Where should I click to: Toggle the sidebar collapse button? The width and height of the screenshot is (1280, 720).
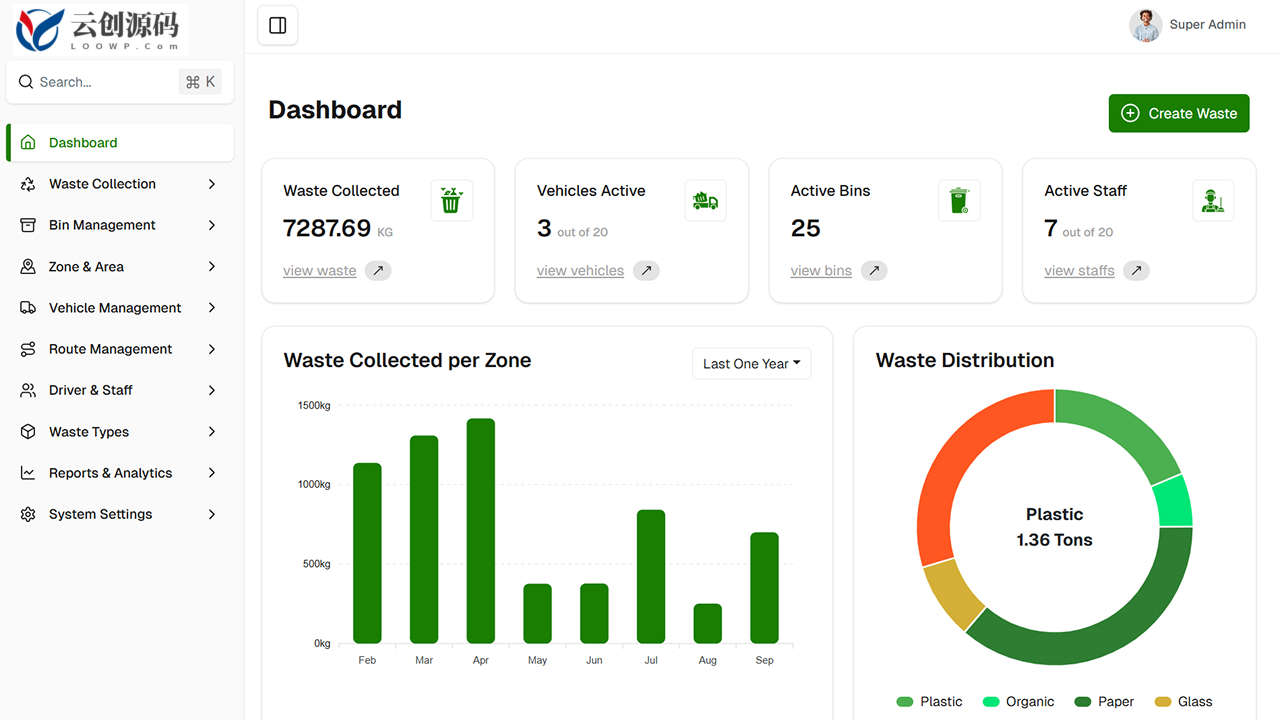coord(278,26)
